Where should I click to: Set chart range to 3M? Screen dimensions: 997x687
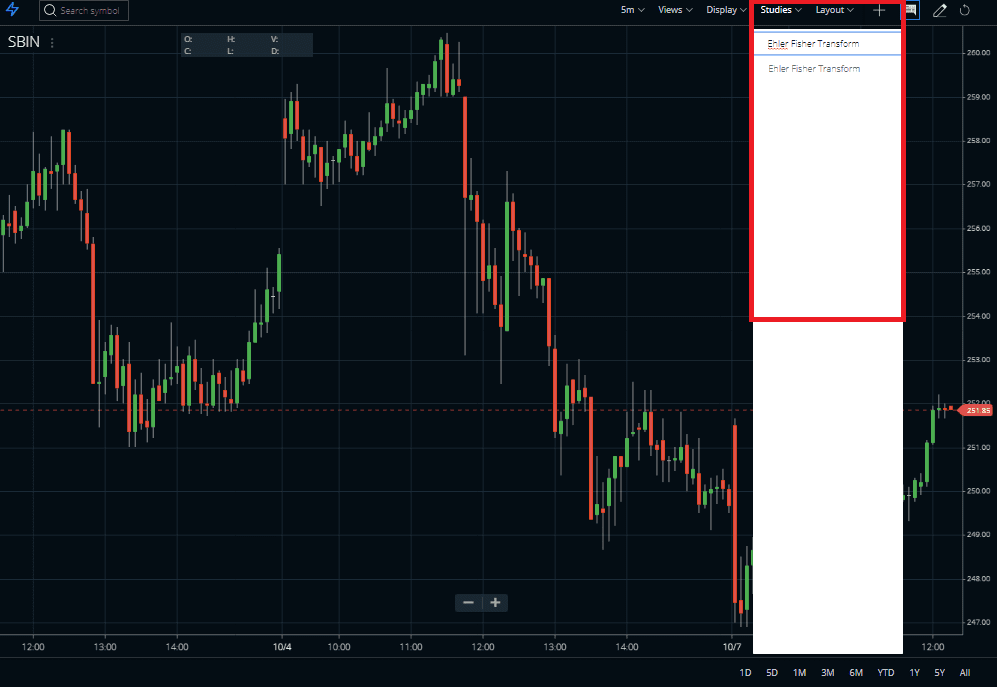click(827, 672)
